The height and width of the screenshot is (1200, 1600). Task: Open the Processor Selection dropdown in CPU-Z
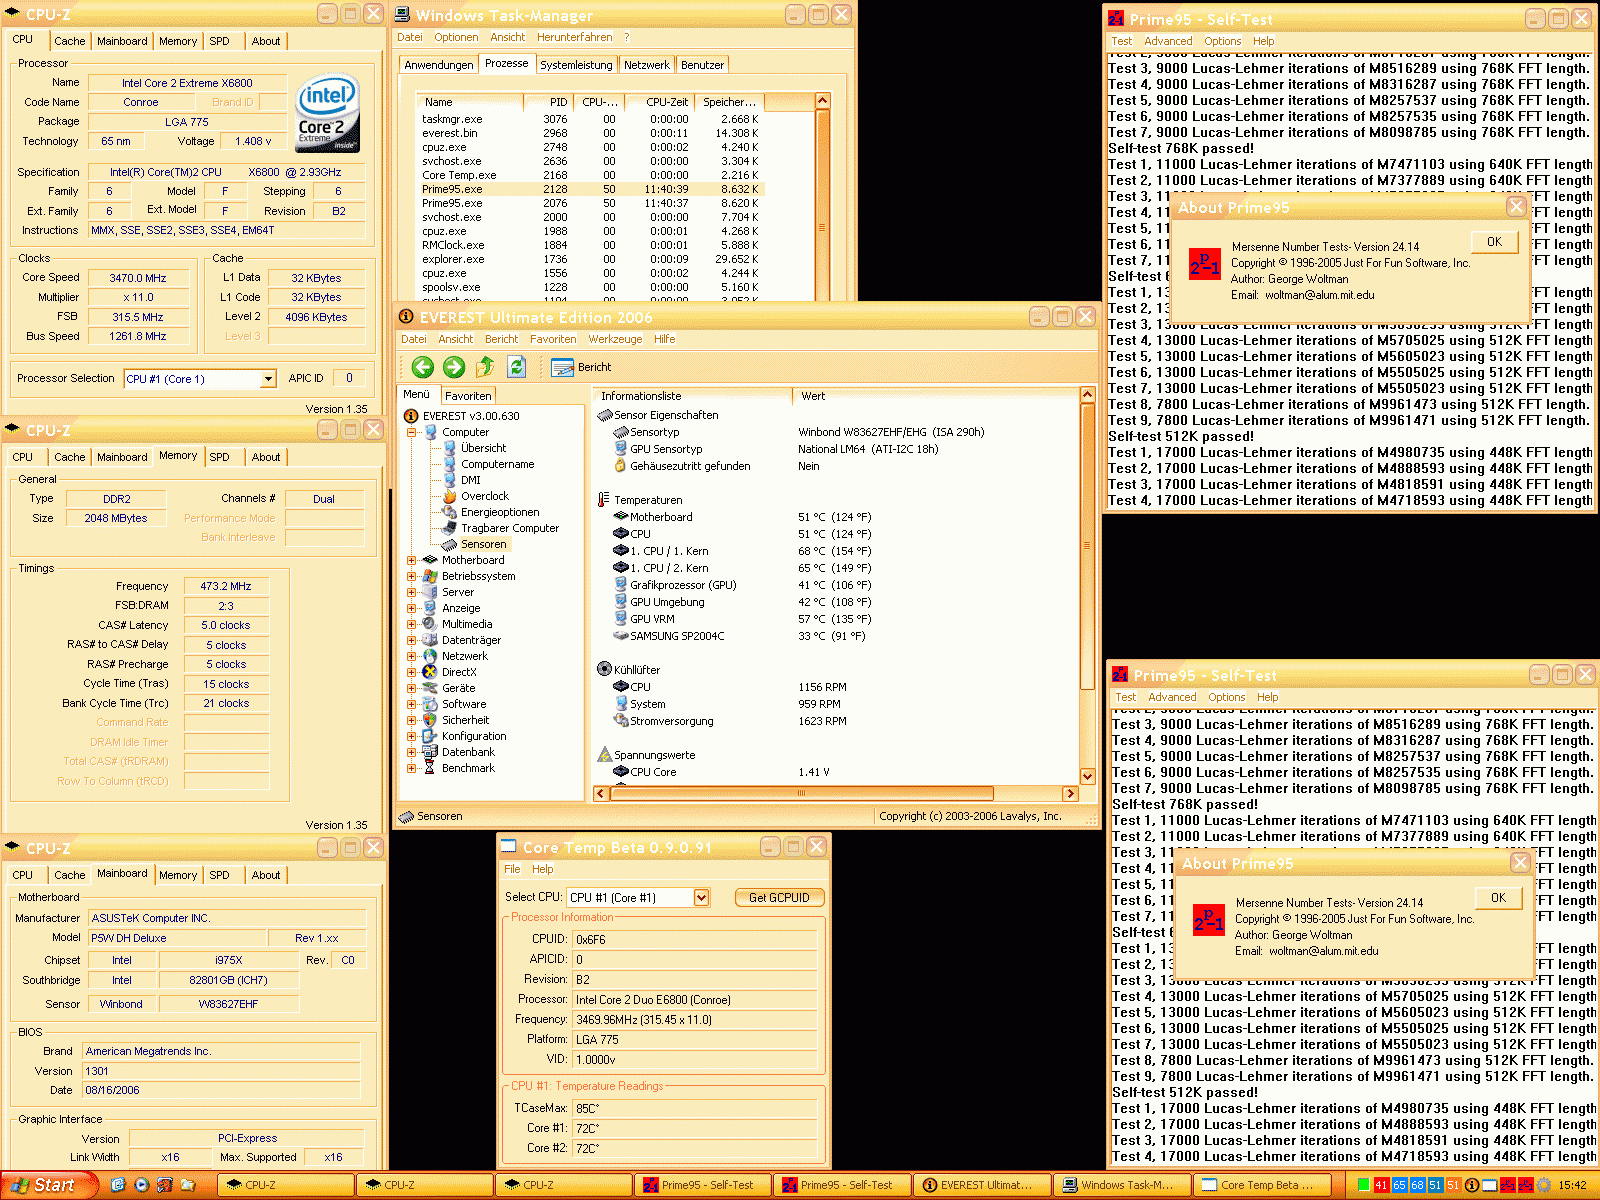point(268,379)
